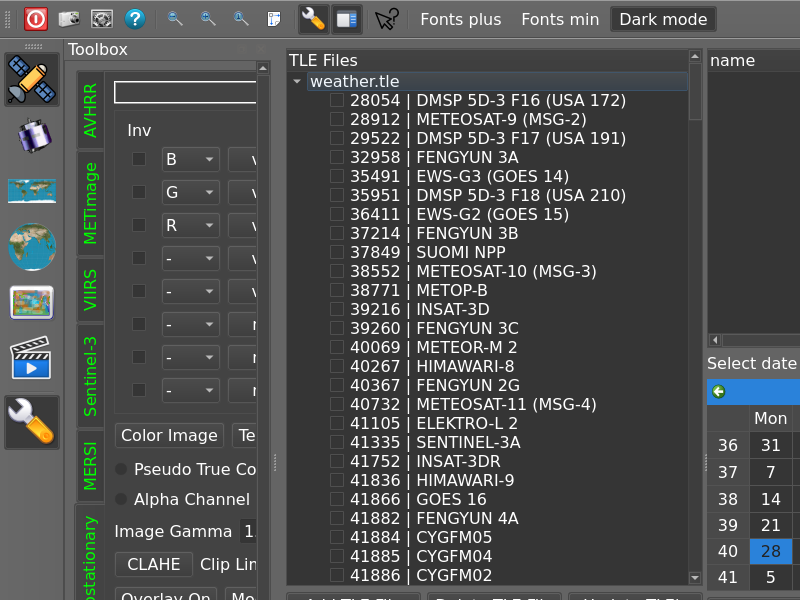Click the CLAHE button
Viewport: 800px width, 600px height.
click(154, 564)
